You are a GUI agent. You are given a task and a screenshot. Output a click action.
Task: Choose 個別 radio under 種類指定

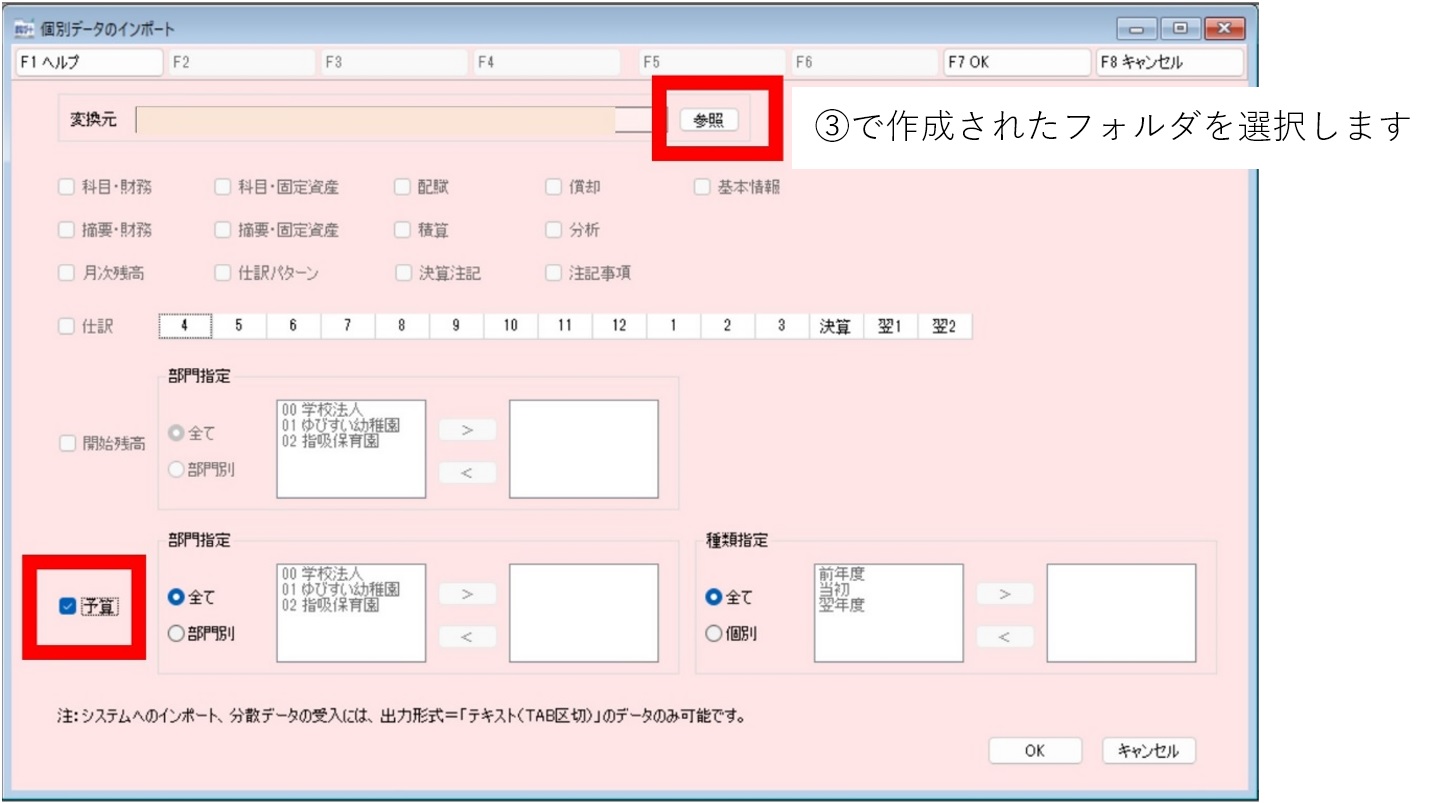714,633
